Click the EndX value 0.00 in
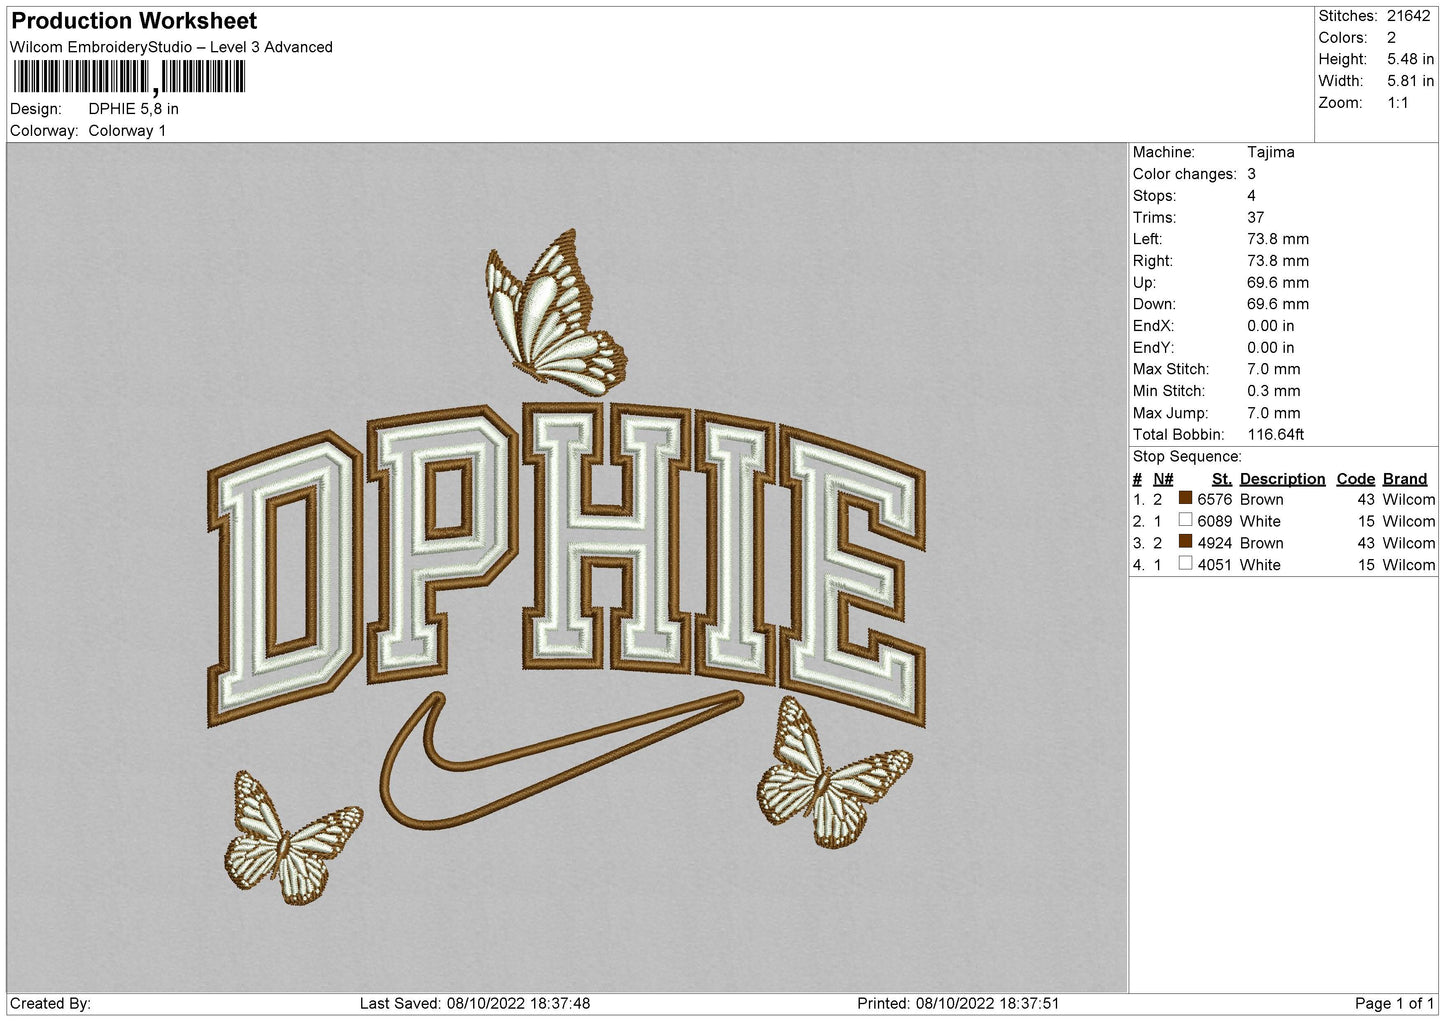This screenshot has width=1445, height=1021. tap(1270, 326)
